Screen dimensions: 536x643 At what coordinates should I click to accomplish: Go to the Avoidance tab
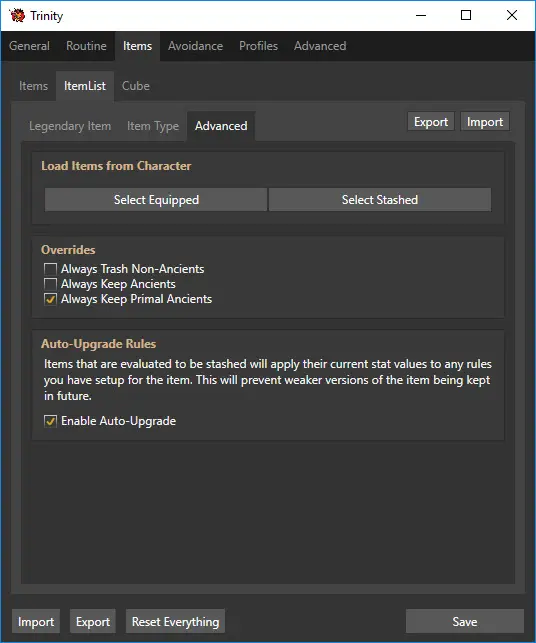click(x=195, y=46)
